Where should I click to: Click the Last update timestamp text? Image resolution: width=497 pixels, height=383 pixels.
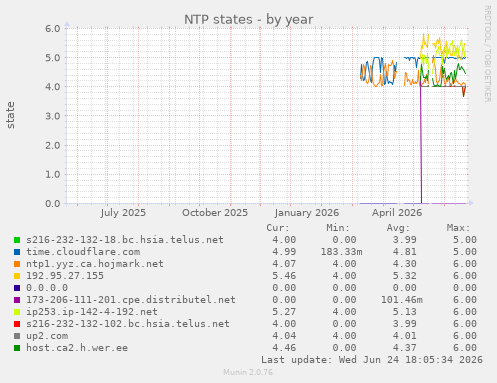point(372,360)
